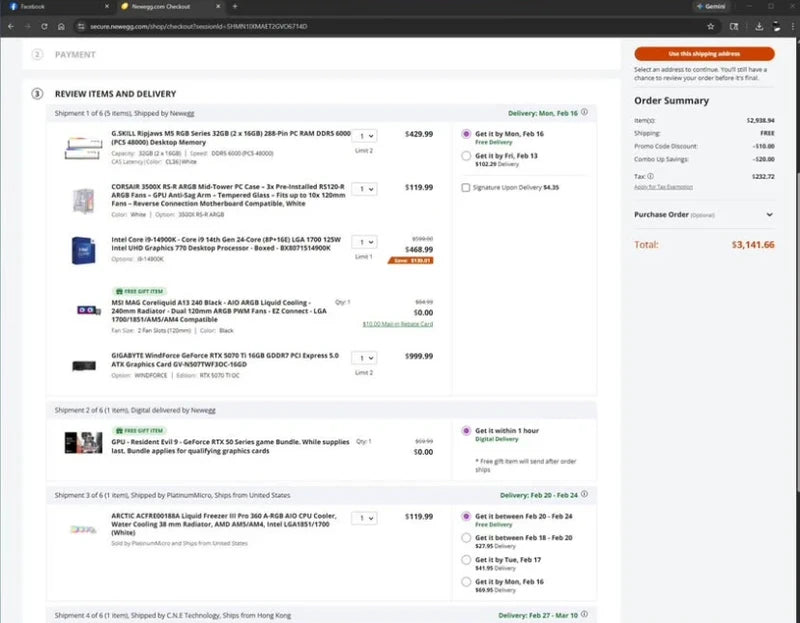Click the ARCTIC Liquid Freezer III thumbnail
The image size is (800, 623).
(x=83, y=530)
